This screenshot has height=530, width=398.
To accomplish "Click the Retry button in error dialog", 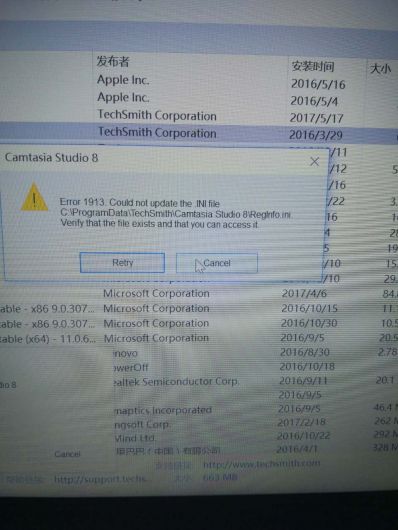I will 122,262.
